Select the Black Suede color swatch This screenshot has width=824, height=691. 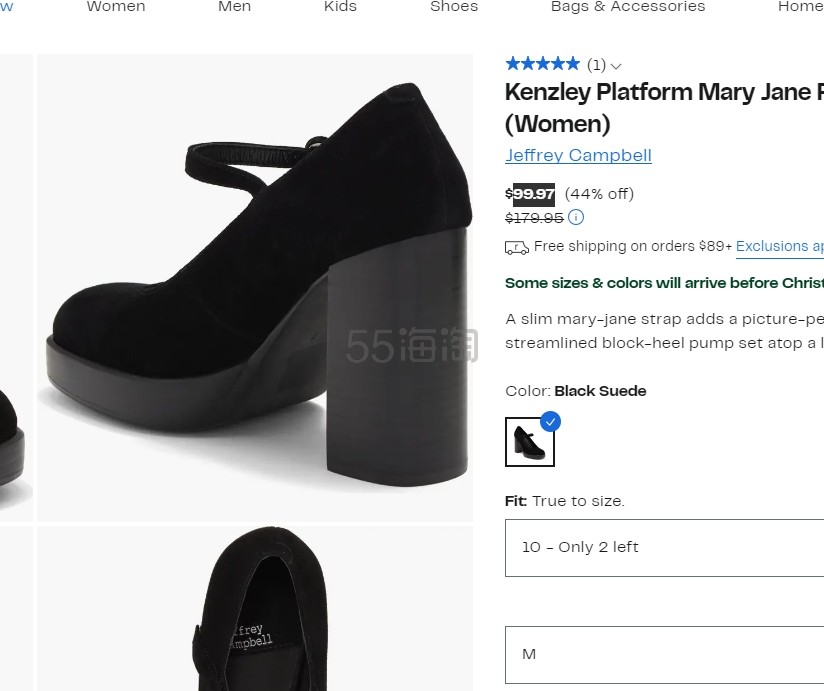530,441
